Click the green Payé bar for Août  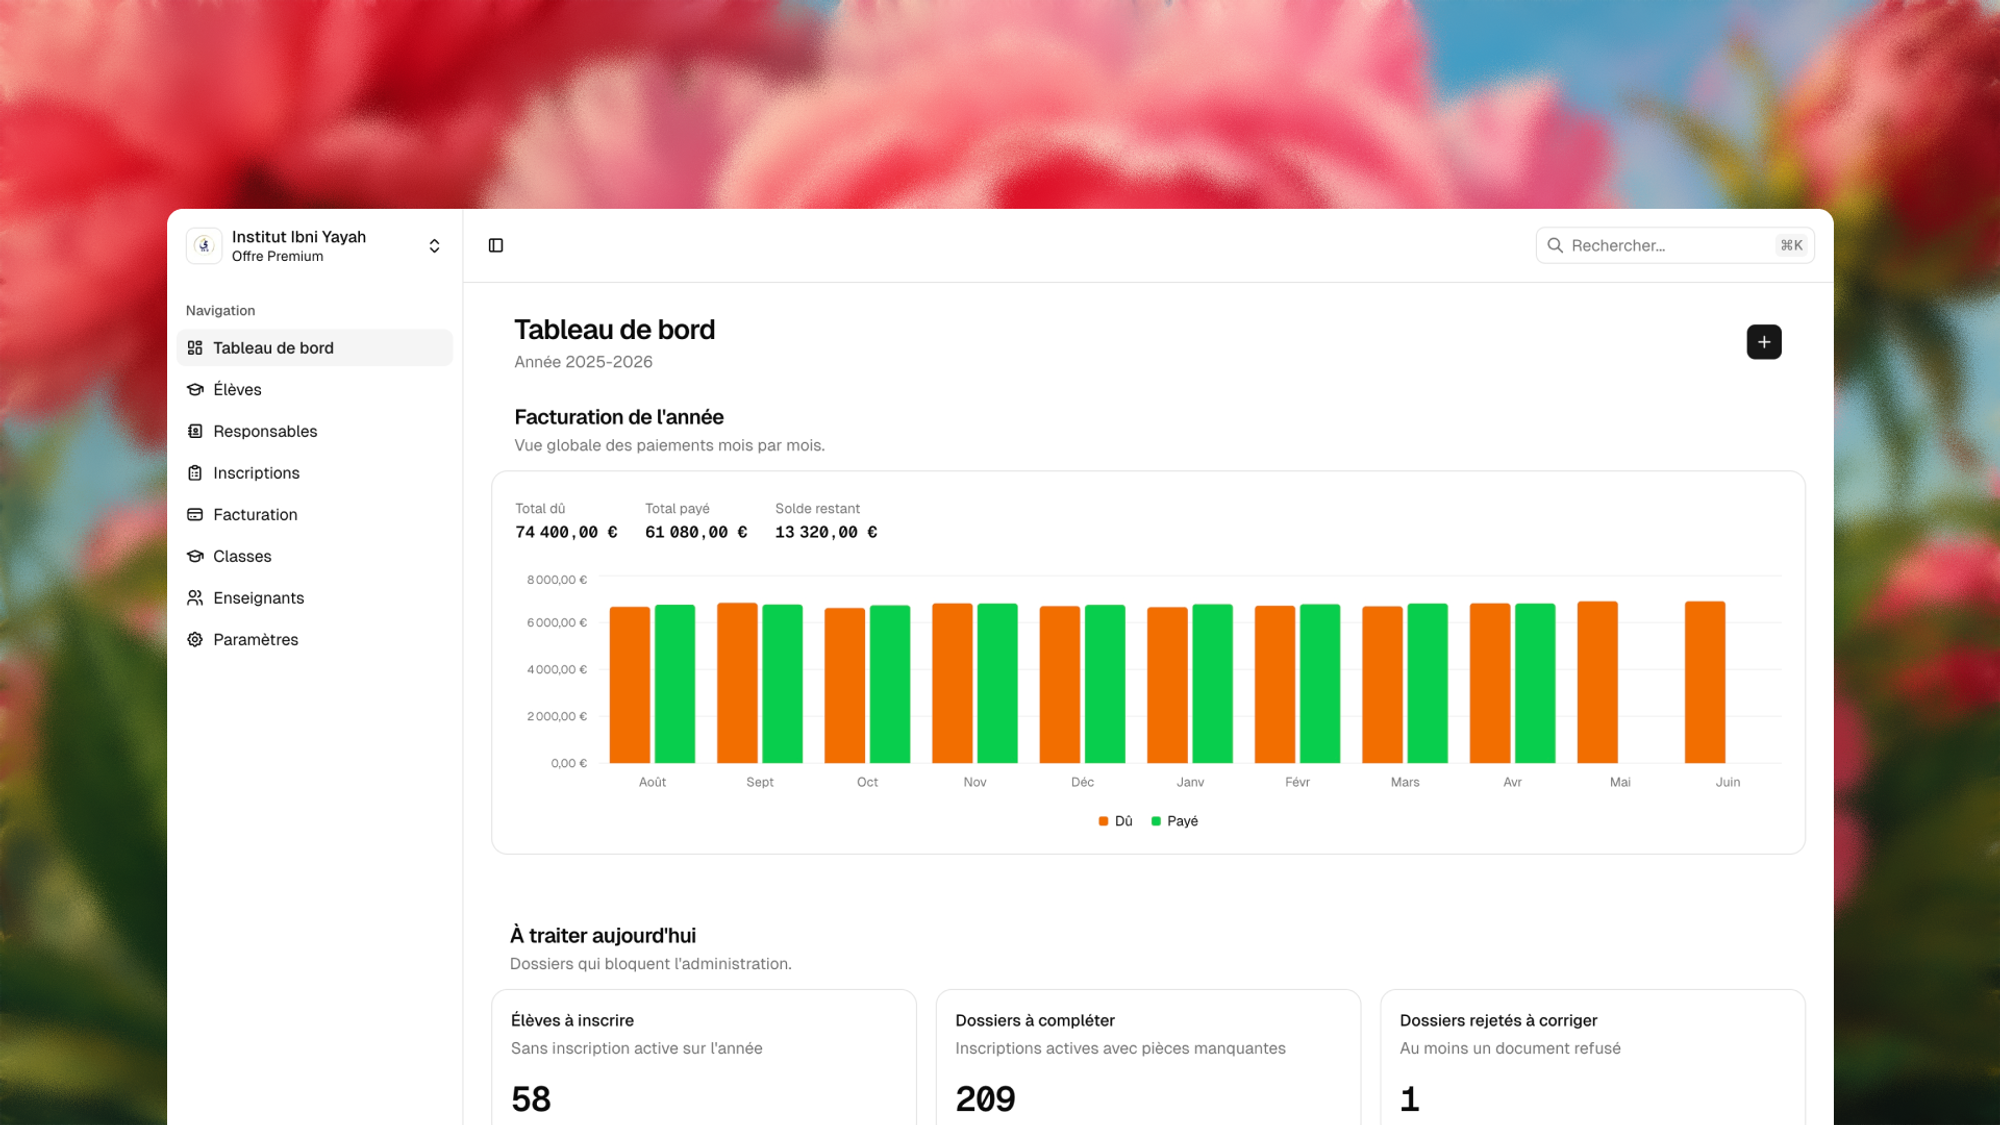click(675, 684)
